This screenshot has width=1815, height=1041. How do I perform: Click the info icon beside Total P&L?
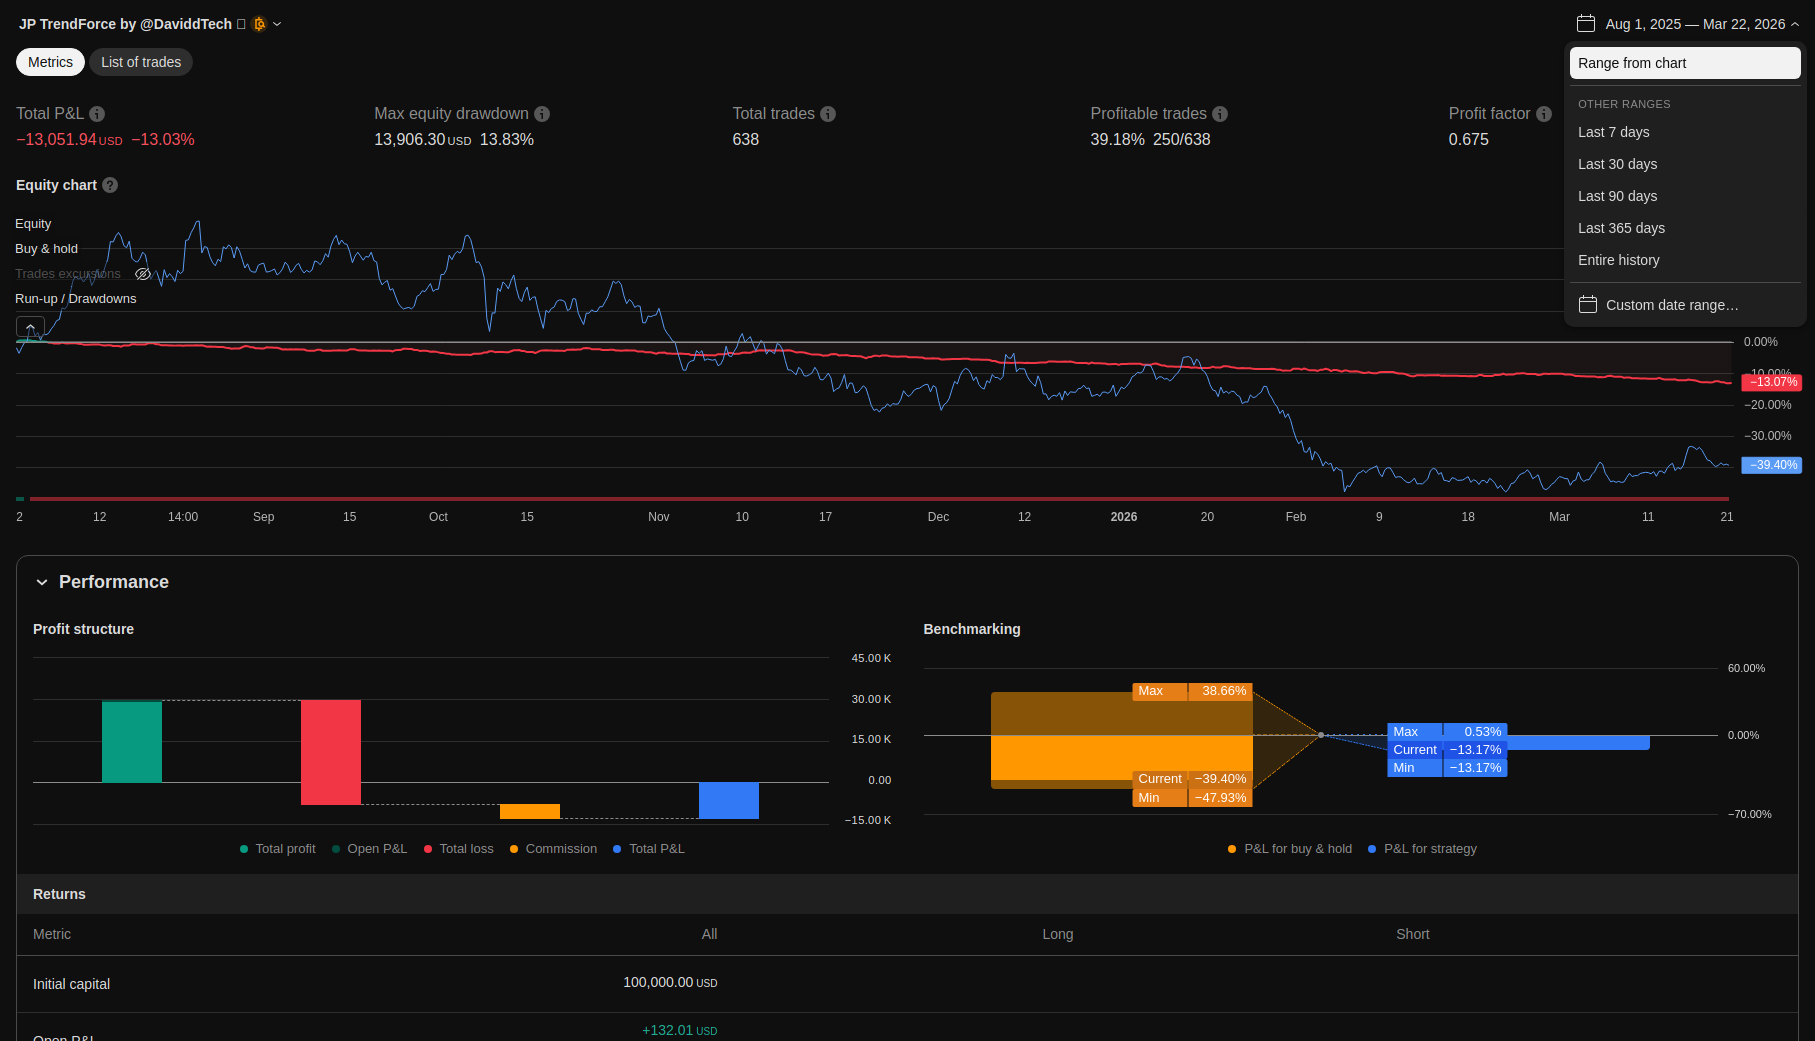click(97, 114)
